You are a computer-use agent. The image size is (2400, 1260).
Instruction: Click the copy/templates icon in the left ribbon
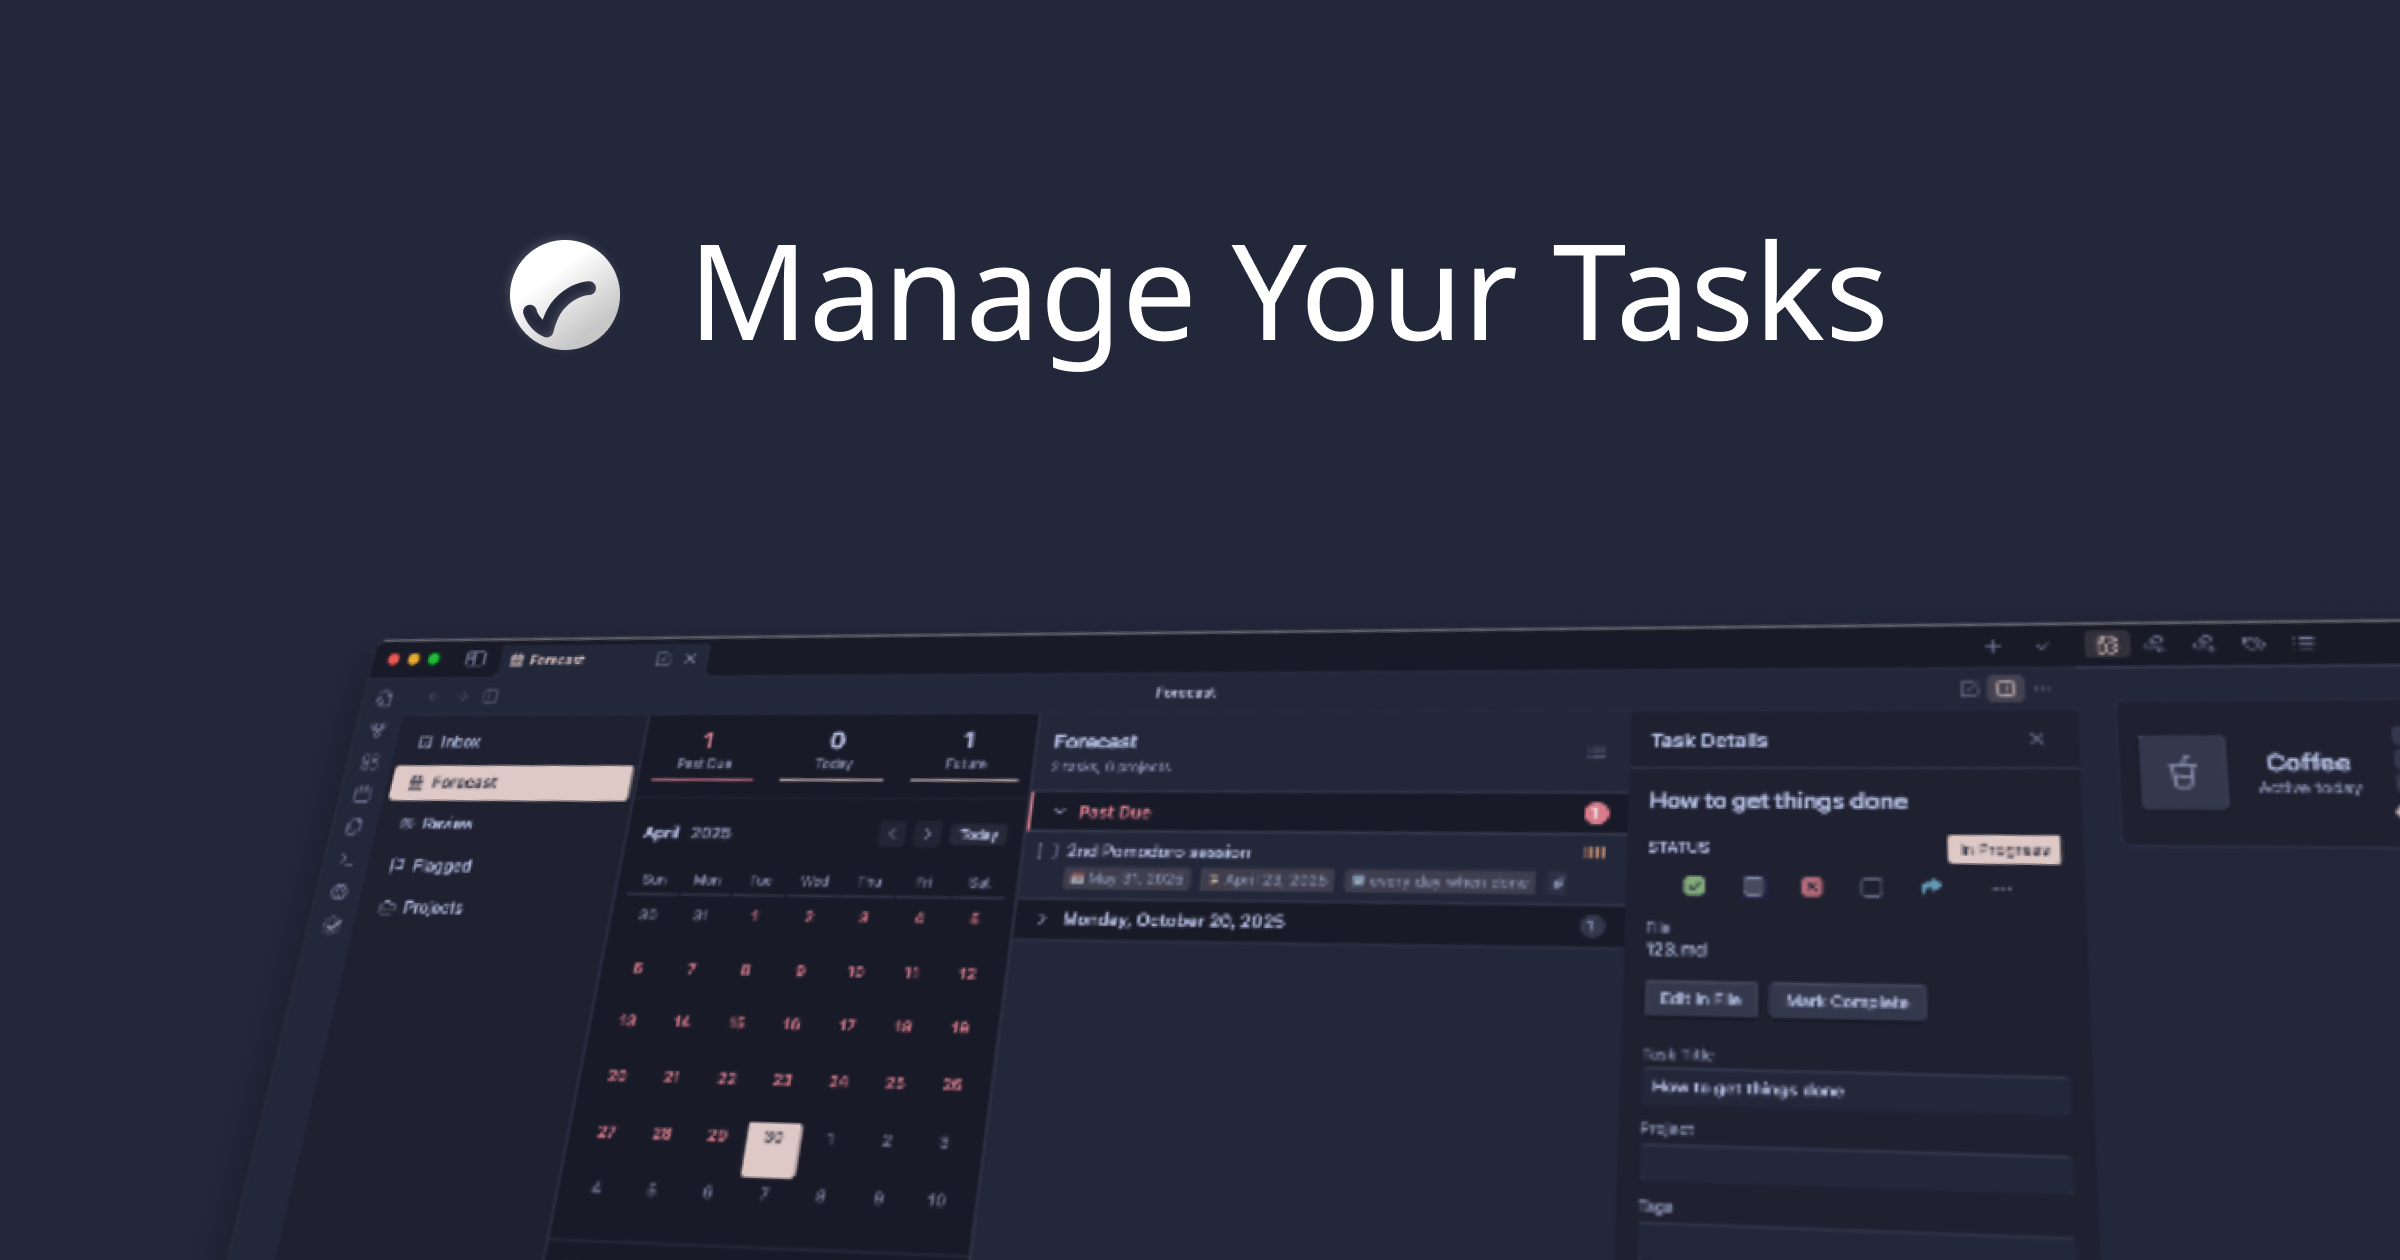pos(354,827)
